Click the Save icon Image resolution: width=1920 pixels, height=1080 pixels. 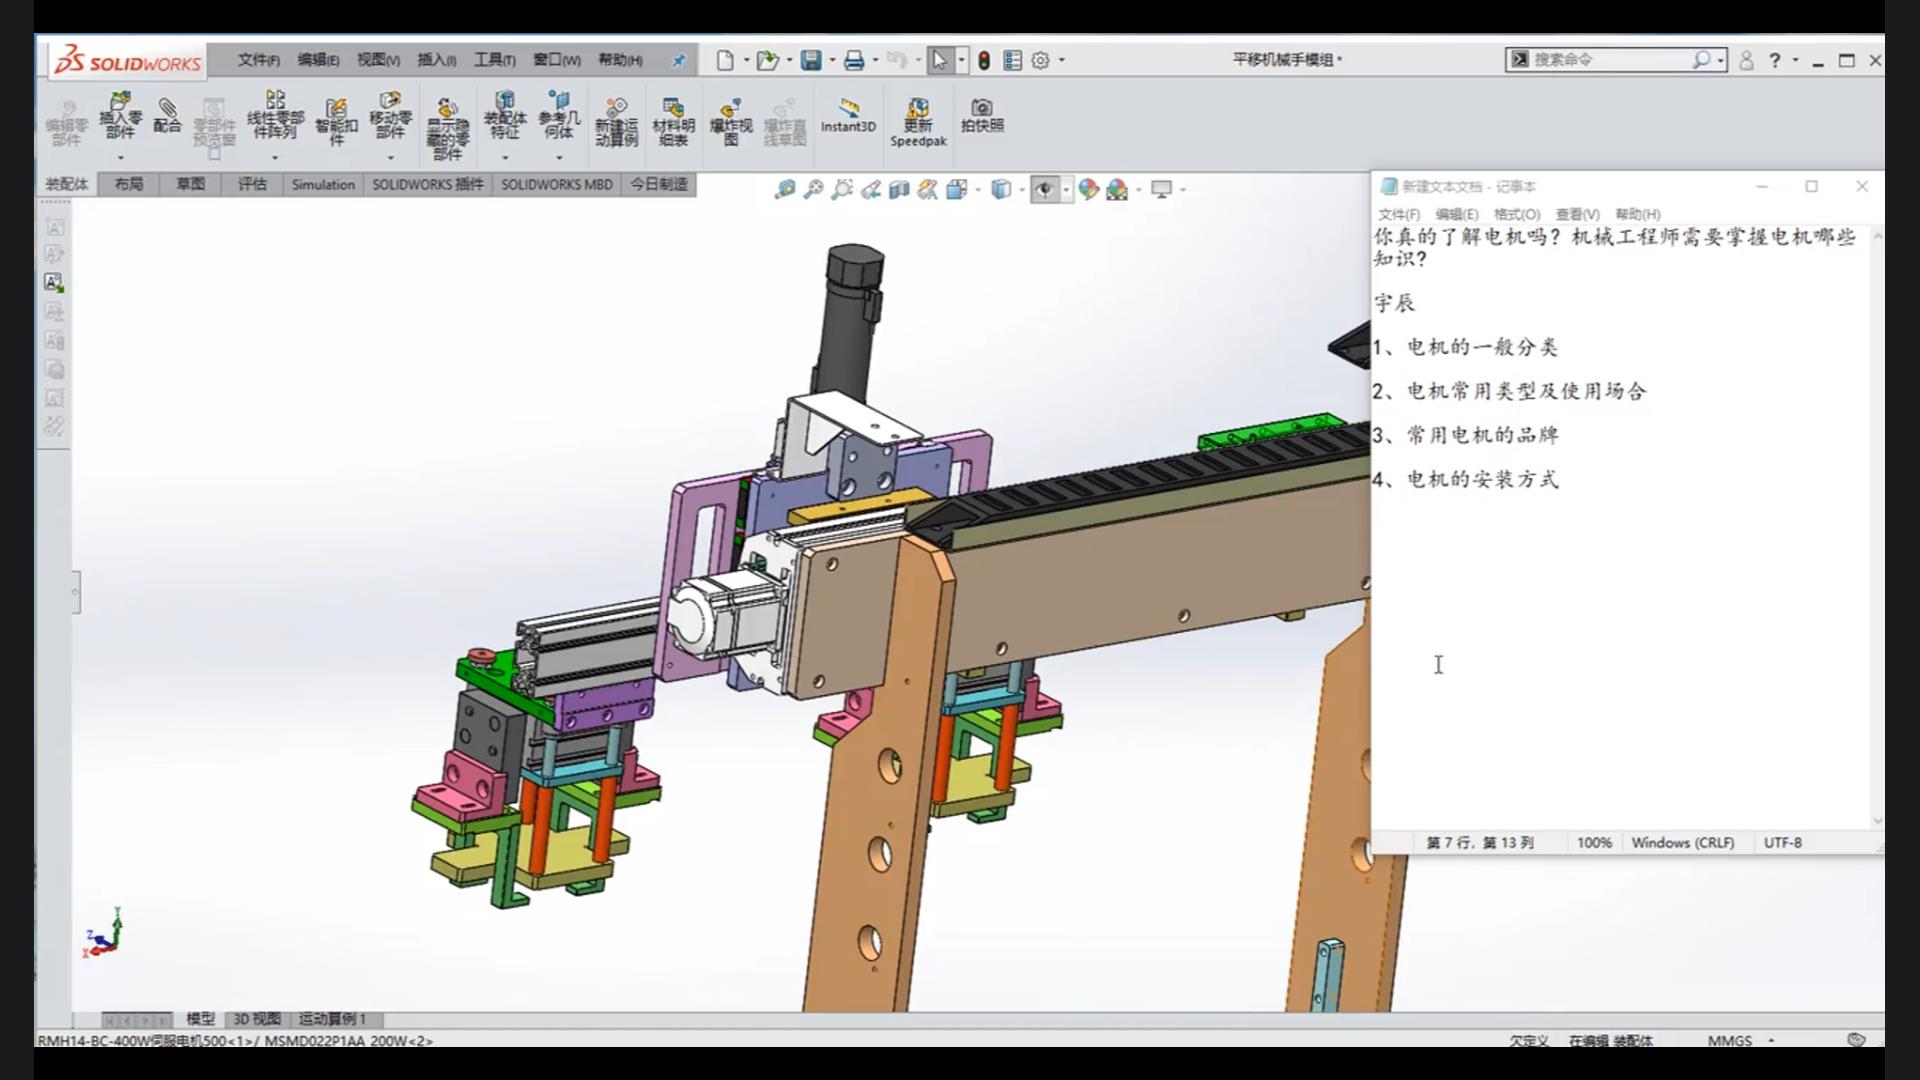811,60
